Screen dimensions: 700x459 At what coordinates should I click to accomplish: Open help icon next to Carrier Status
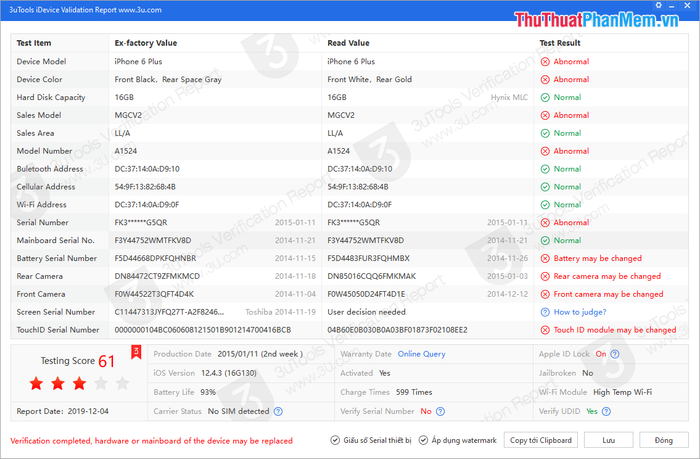[x=278, y=411]
